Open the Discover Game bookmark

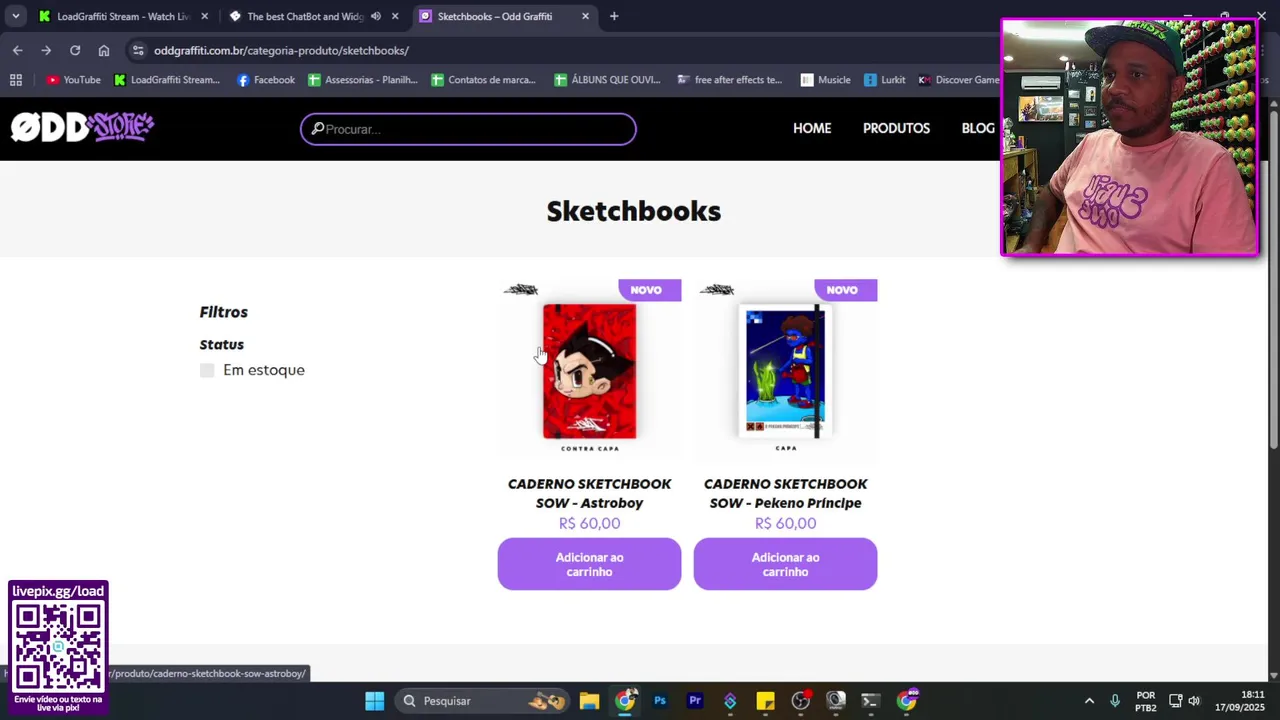click(958, 80)
